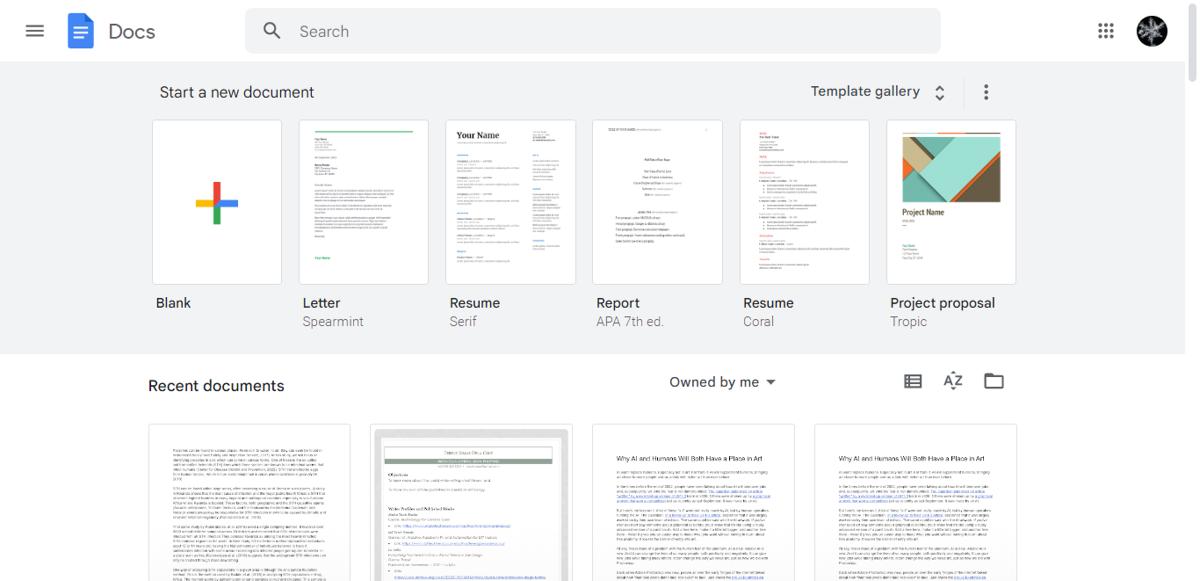Click inside the Search field
This screenshot has height=581, width=1200.
(x=500, y=31)
